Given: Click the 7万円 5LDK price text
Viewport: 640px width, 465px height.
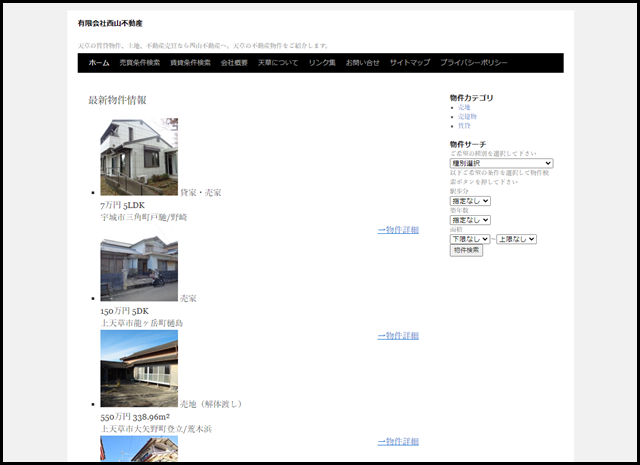Looking at the screenshot, I should click(x=122, y=205).
